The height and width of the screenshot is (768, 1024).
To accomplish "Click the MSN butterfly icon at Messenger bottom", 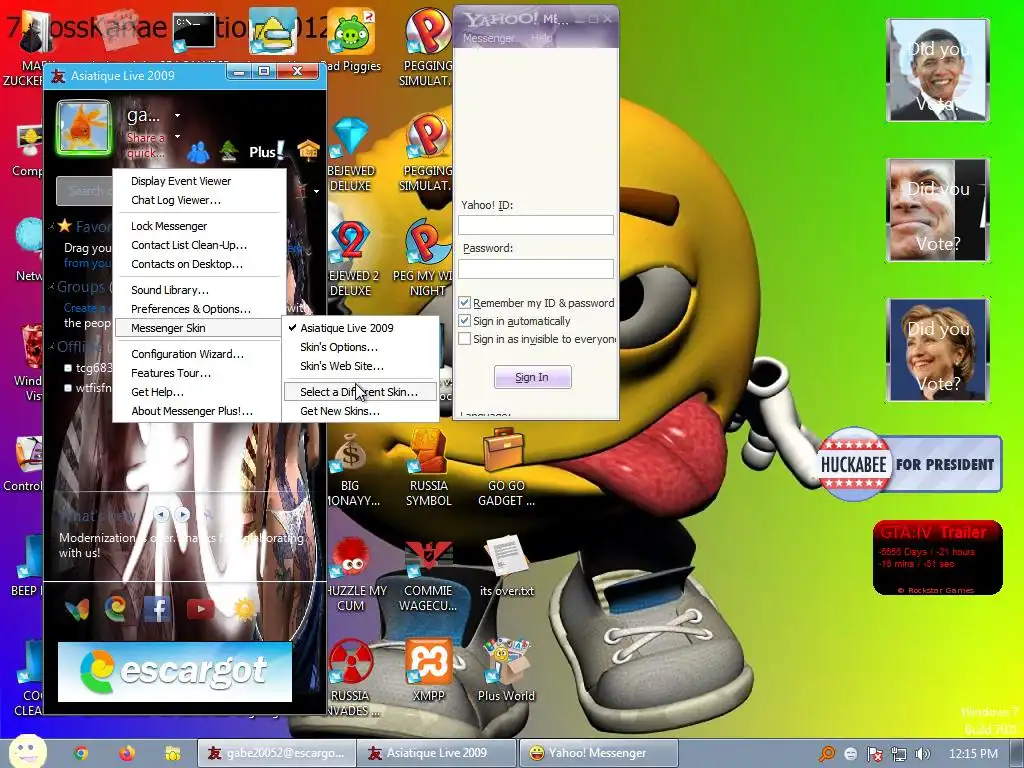I will click(x=76, y=609).
